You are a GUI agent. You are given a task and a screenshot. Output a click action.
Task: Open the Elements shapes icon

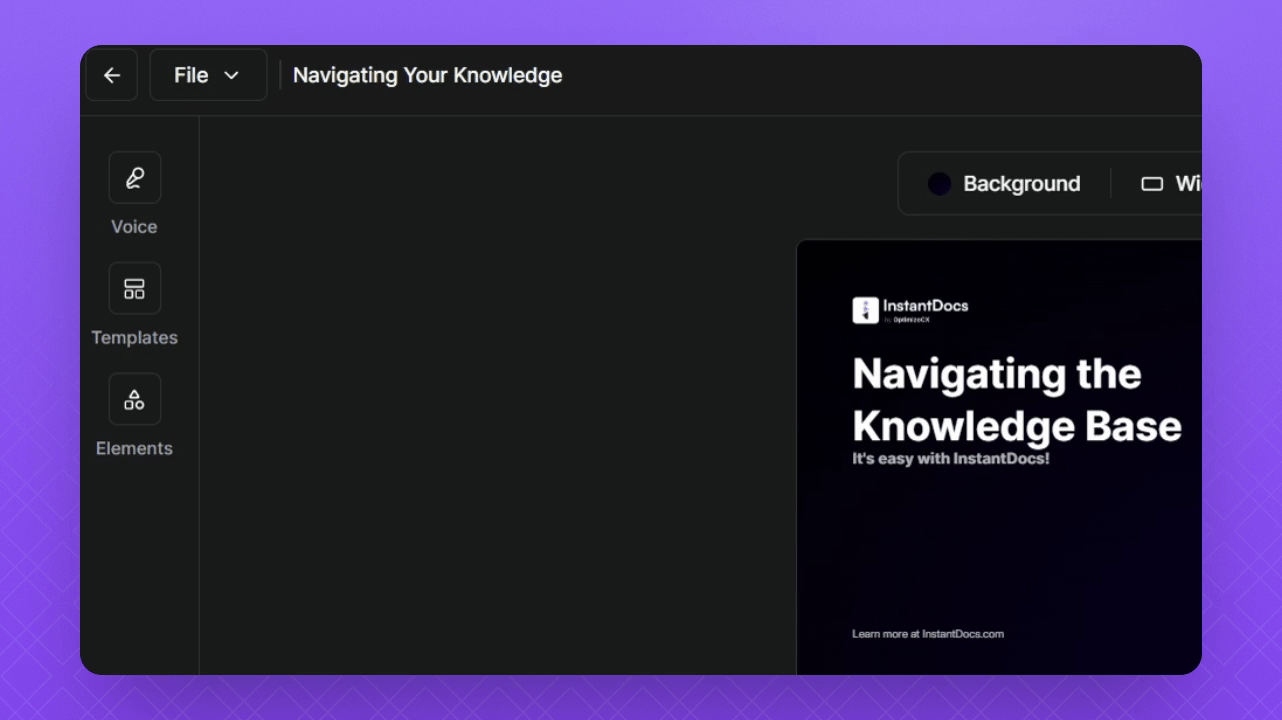134,400
